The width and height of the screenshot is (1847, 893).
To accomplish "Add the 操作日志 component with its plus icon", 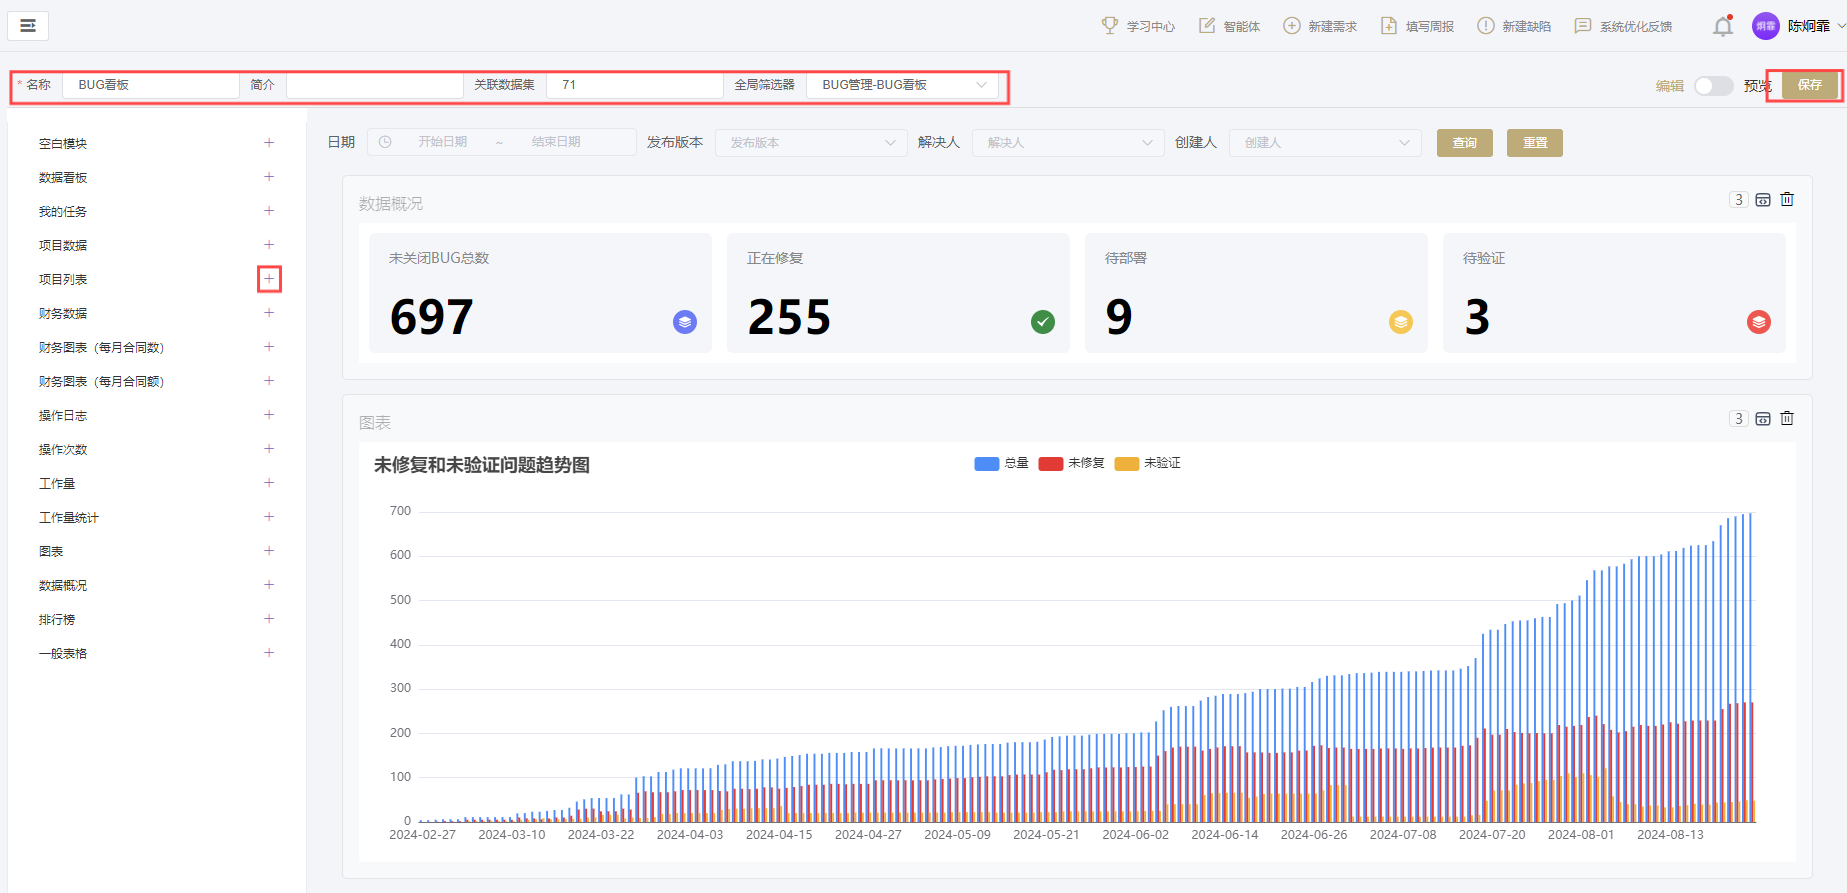I will click(269, 415).
